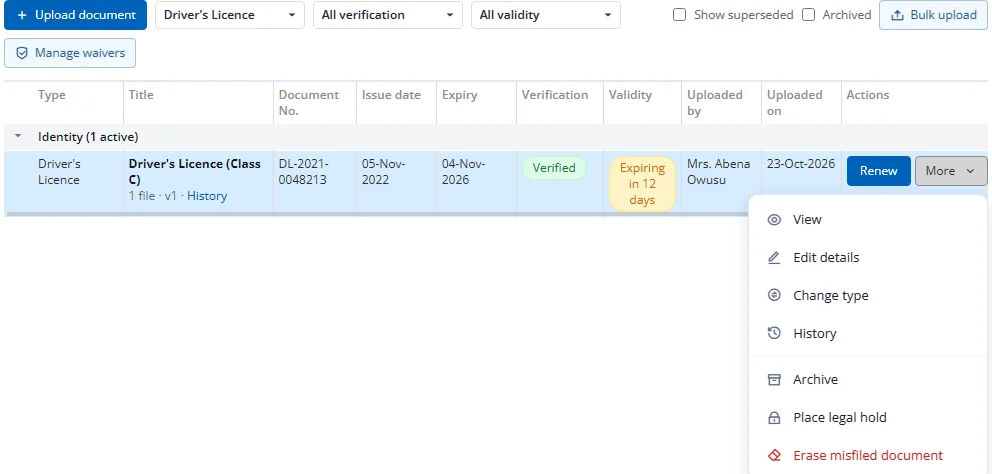This screenshot has width=992, height=474.
Task: Click the Upload document button
Action: [x=75, y=15]
